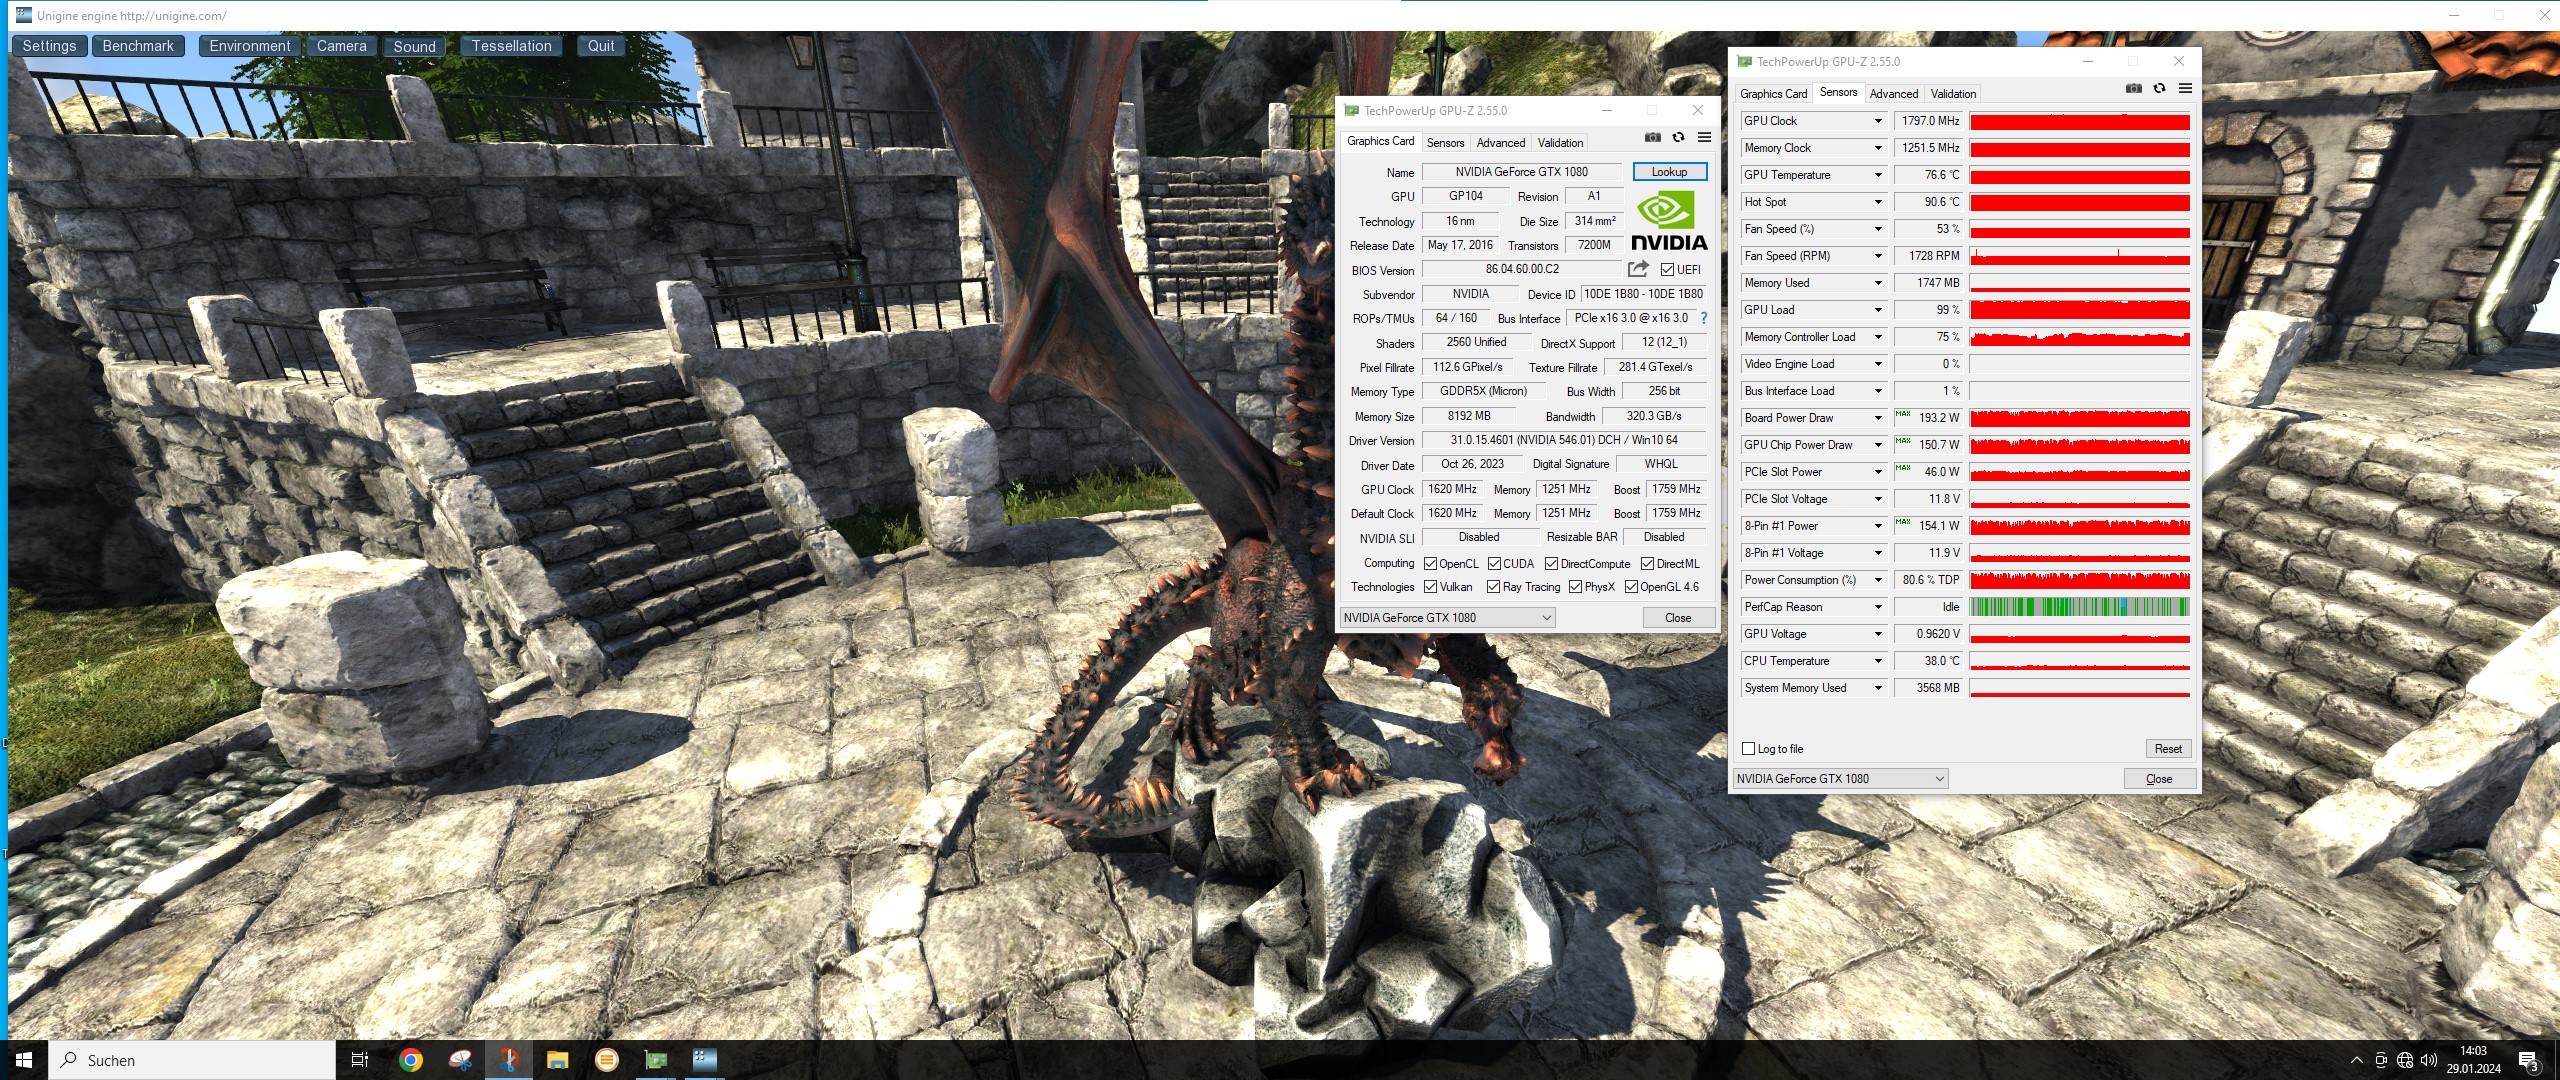Click the GPU Load activity graph
The height and width of the screenshot is (1080, 2560).
coord(2078,310)
